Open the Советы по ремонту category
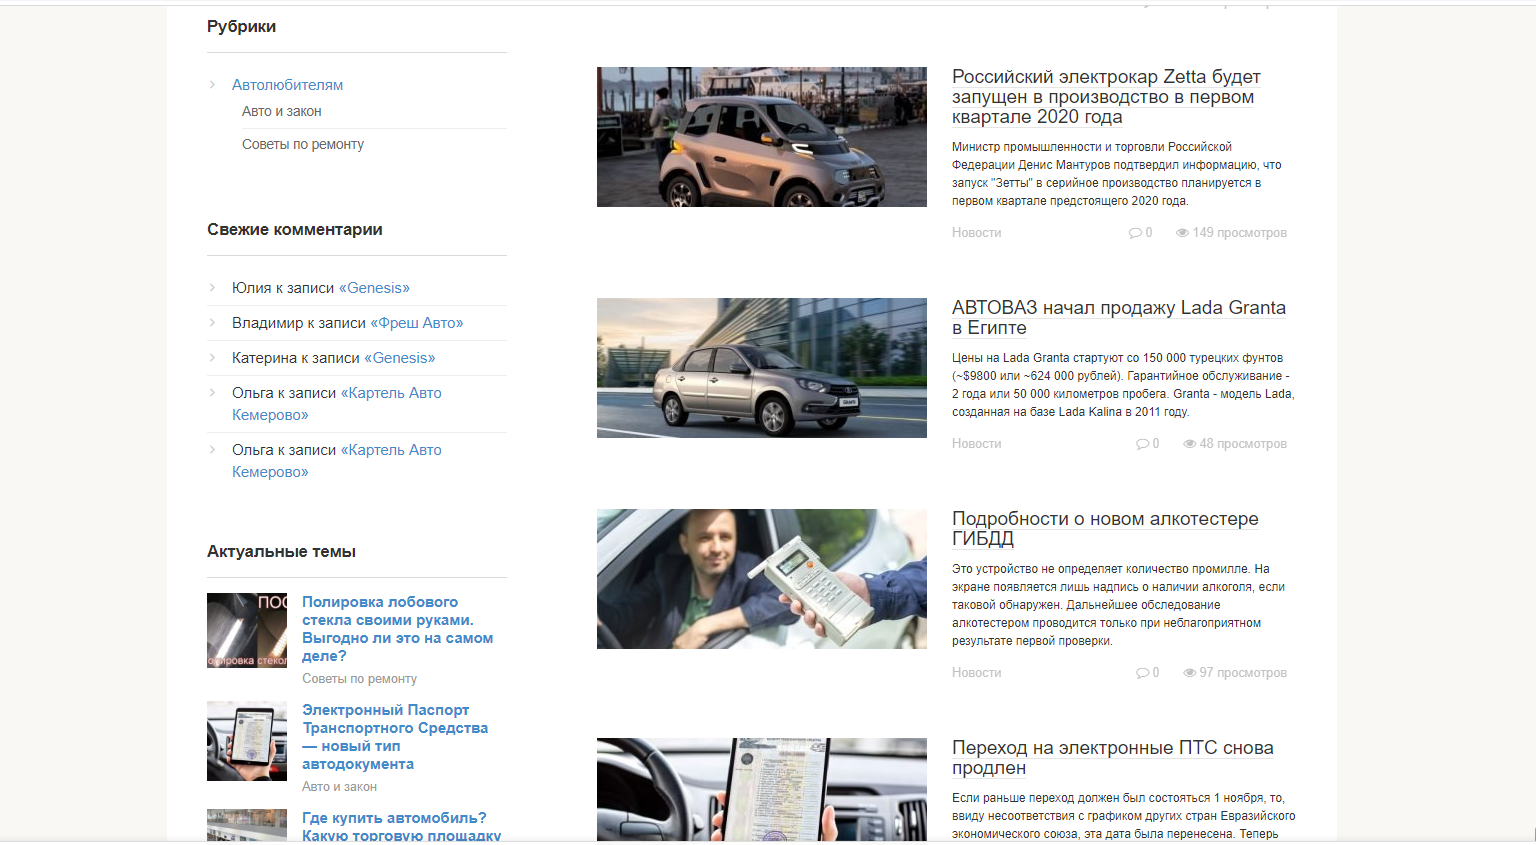This screenshot has width=1536, height=845. point(302,144)
